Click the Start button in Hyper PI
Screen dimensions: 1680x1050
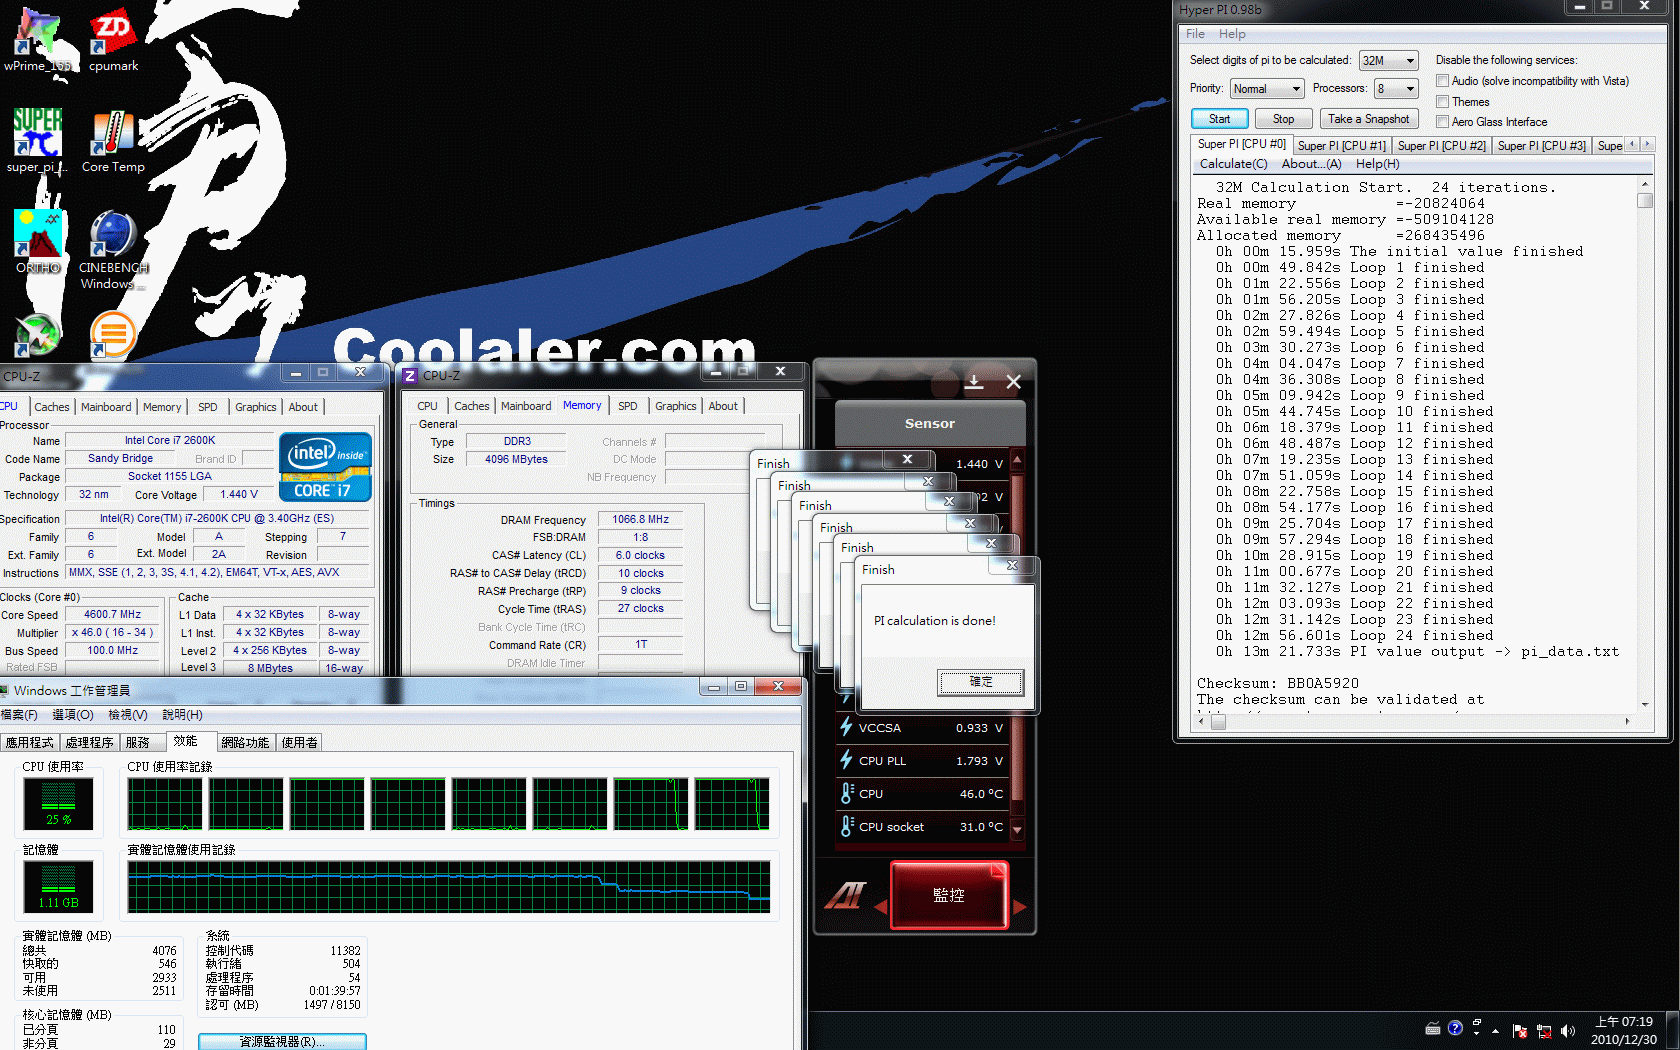tap(1219, 119)
